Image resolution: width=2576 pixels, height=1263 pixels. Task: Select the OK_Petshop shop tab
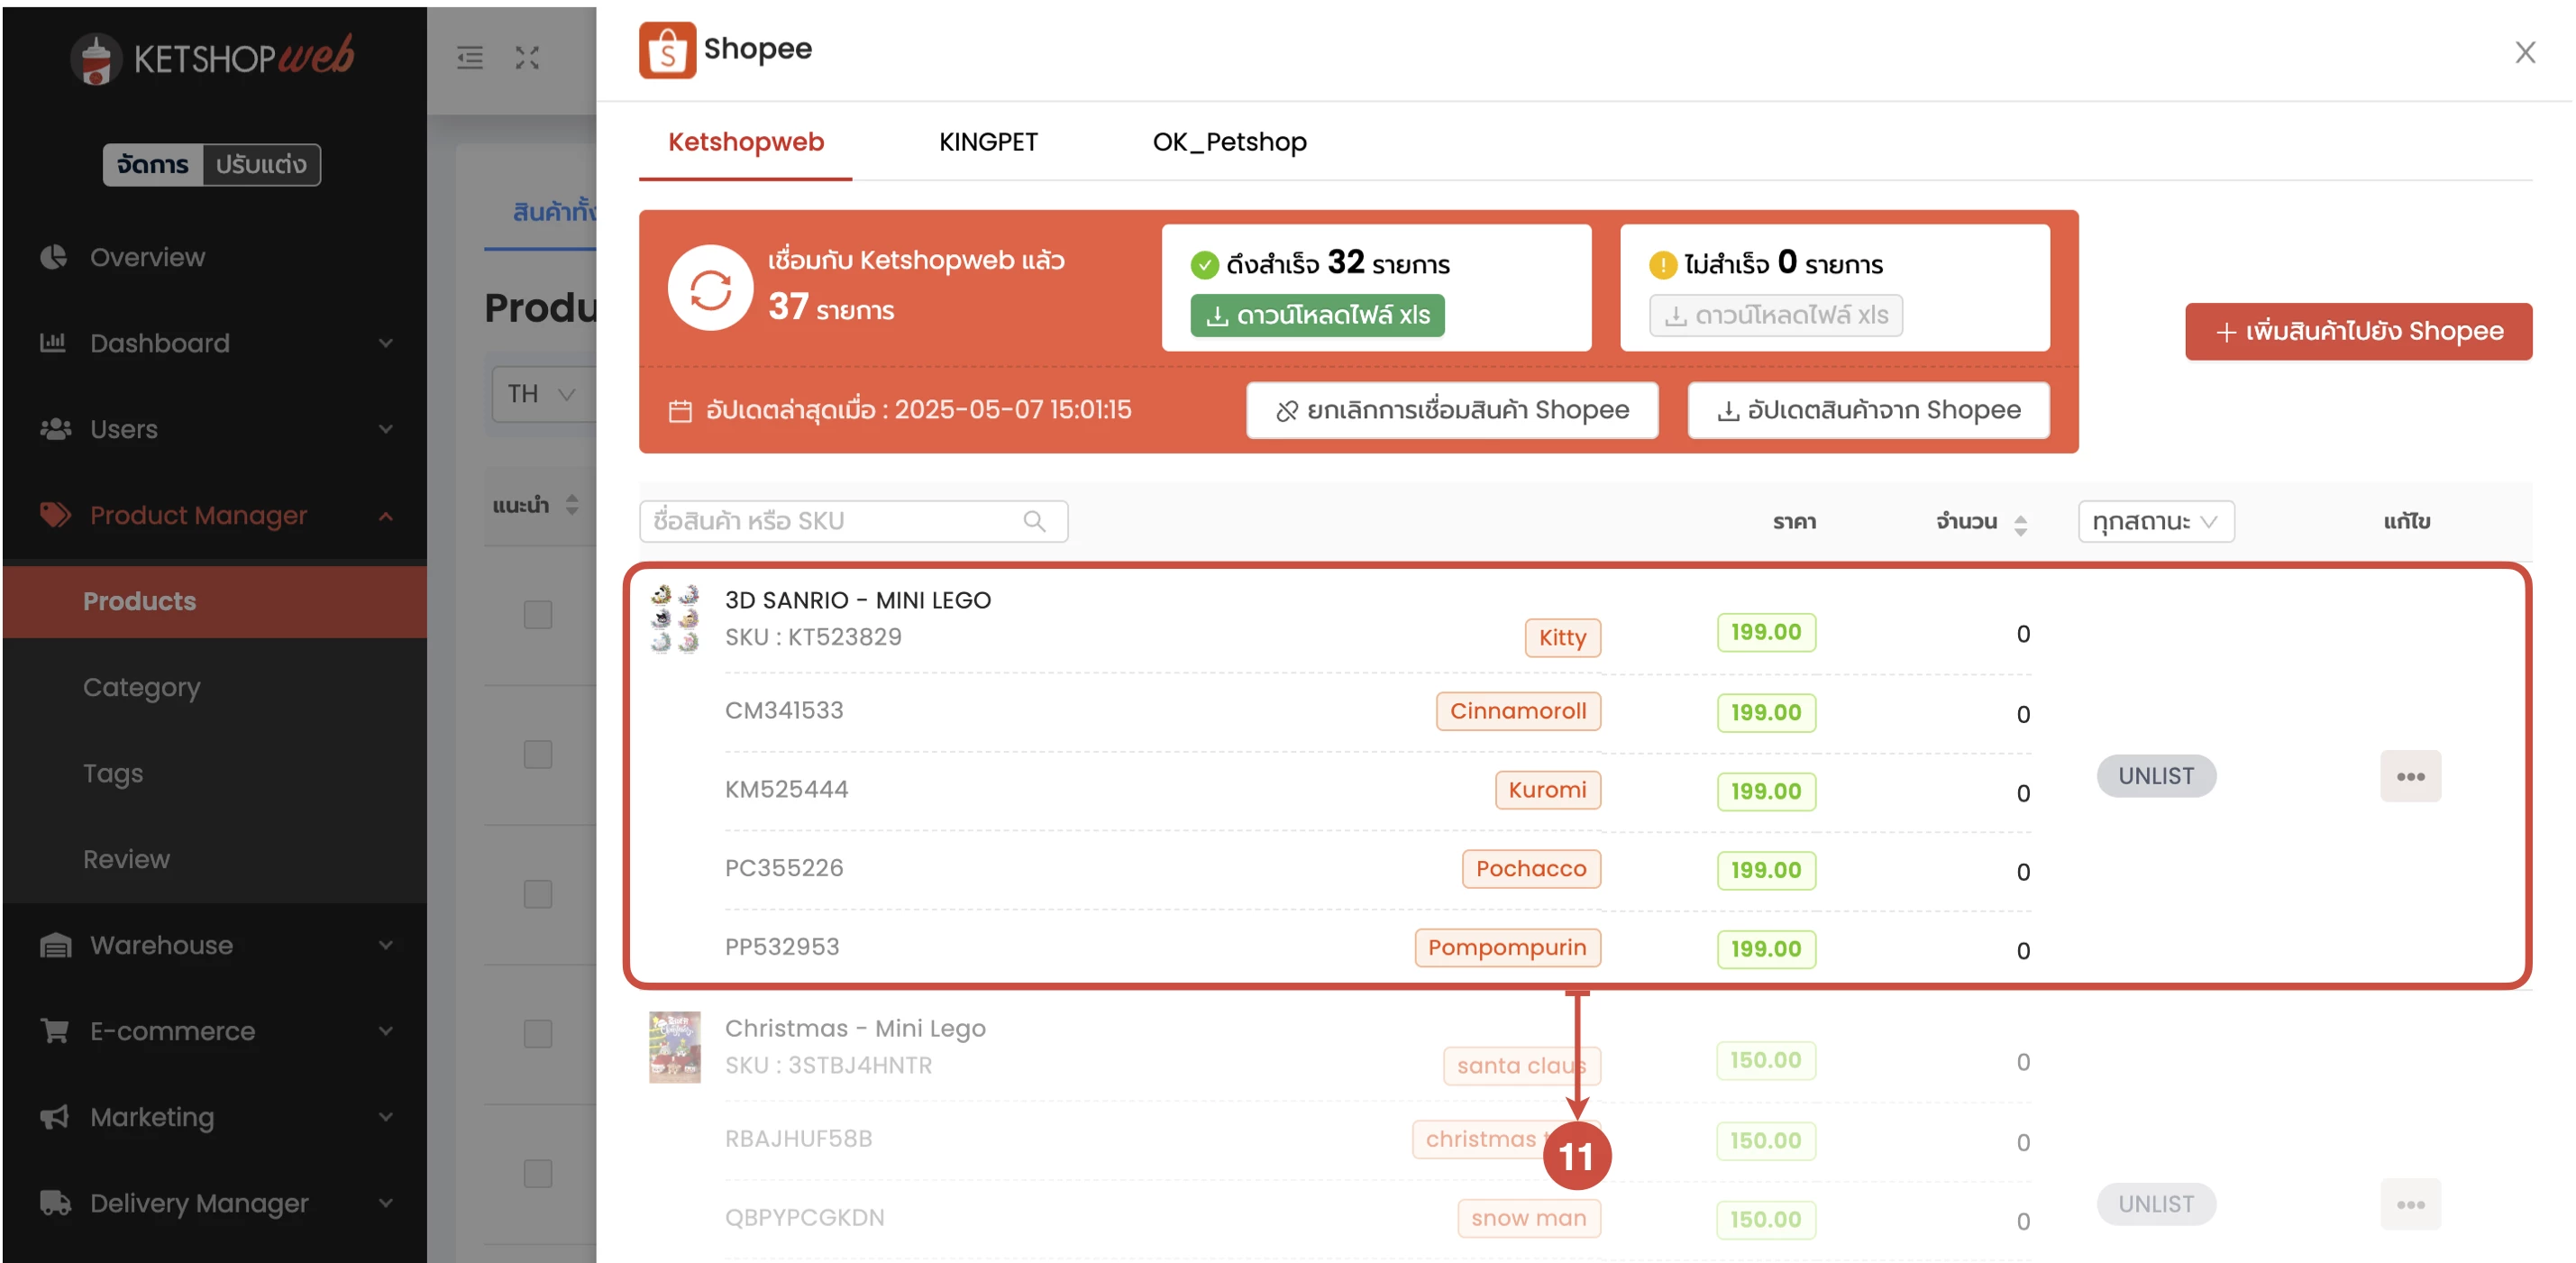tap(1229, 142)
